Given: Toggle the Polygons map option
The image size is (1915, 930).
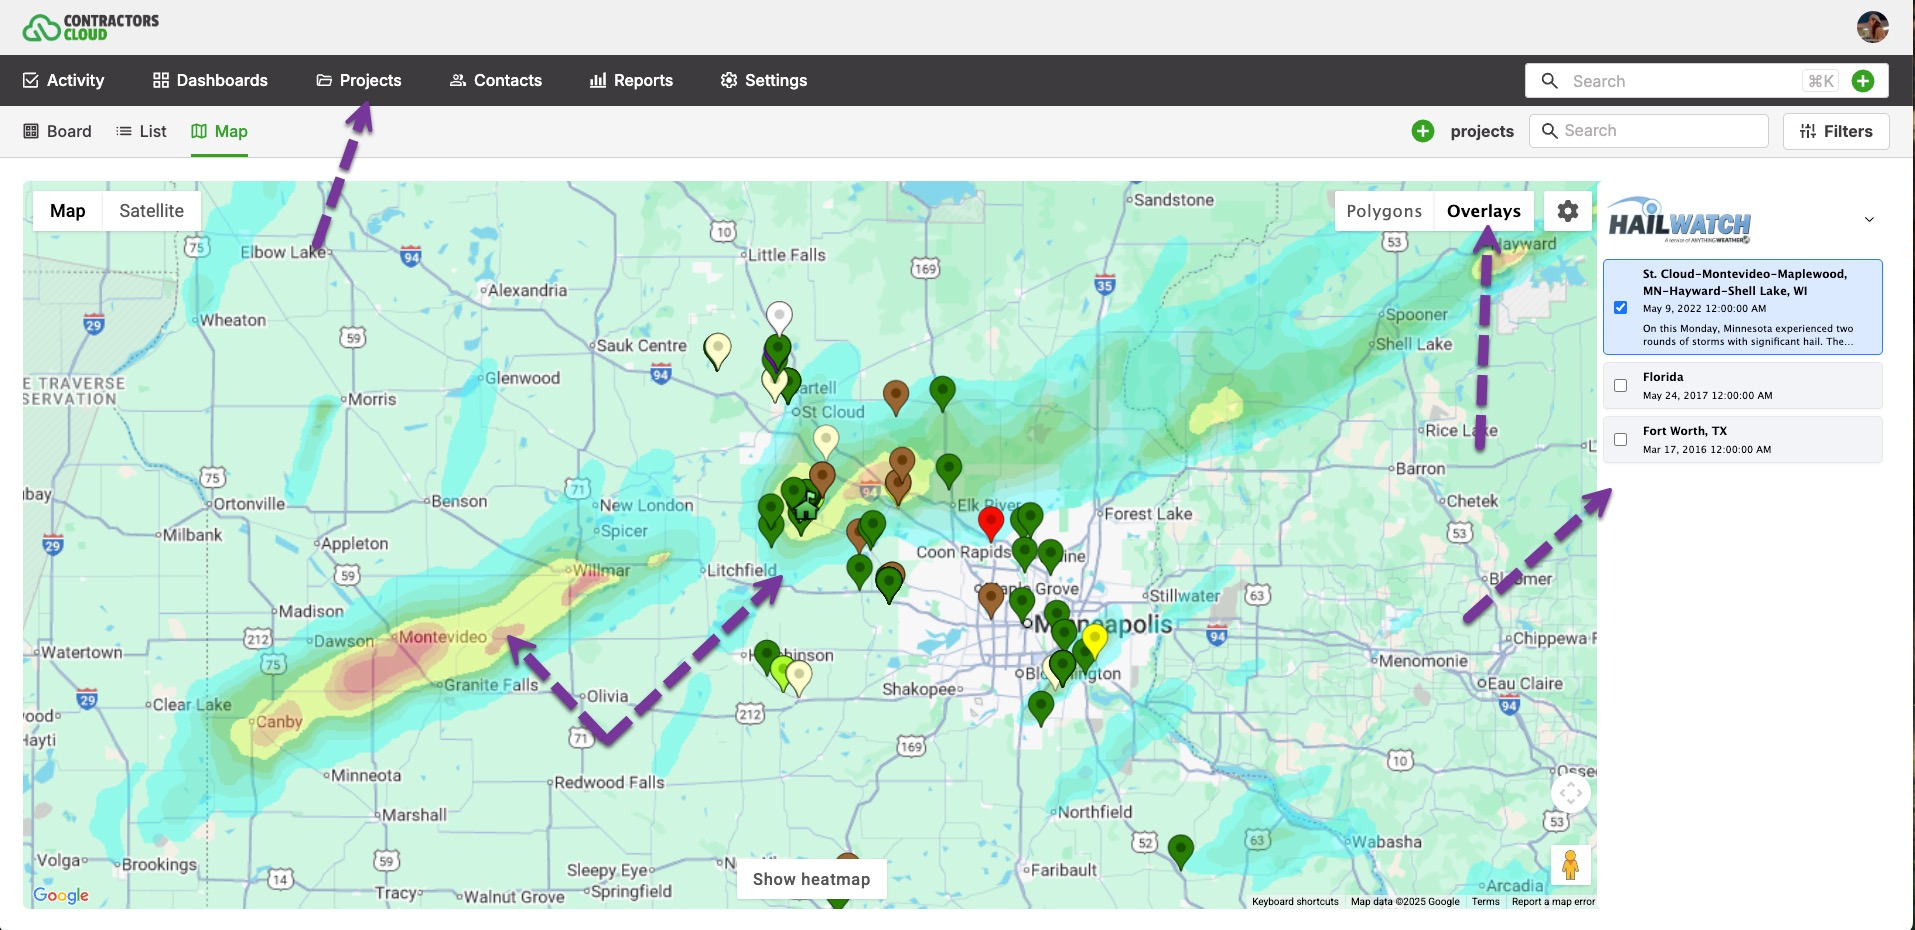Looking at the screenshot, I should pyautogui.click(x=1384, y=211).
